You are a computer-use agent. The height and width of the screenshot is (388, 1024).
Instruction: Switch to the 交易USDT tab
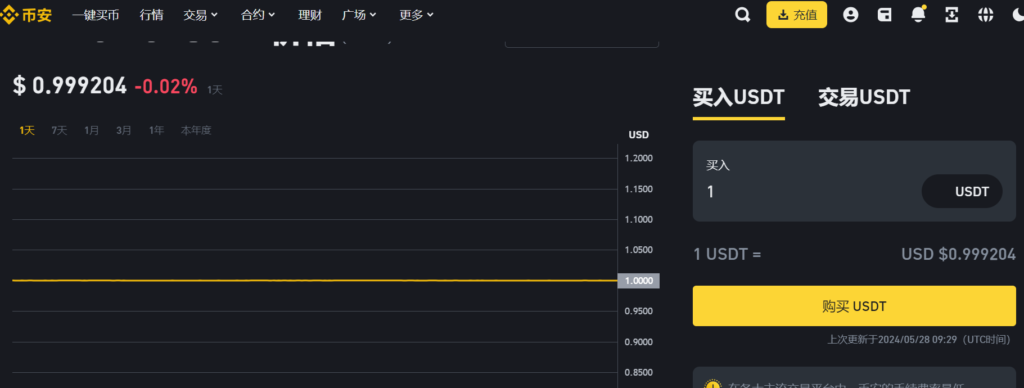tap(864, 98)
